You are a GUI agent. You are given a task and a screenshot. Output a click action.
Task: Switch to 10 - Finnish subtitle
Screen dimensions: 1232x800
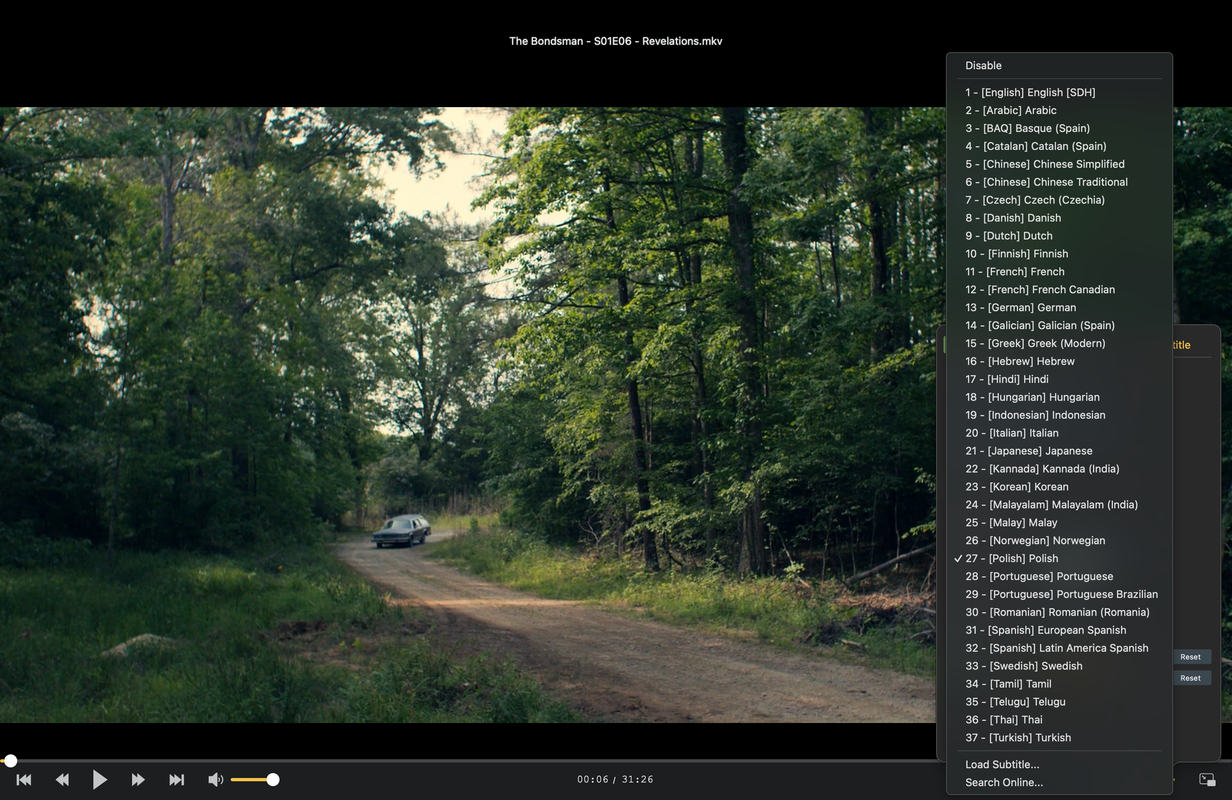[1059, 255]
